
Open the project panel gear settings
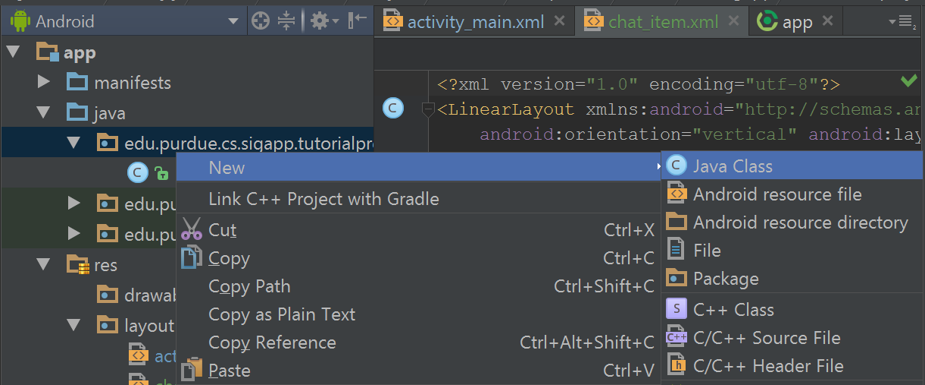324,22
